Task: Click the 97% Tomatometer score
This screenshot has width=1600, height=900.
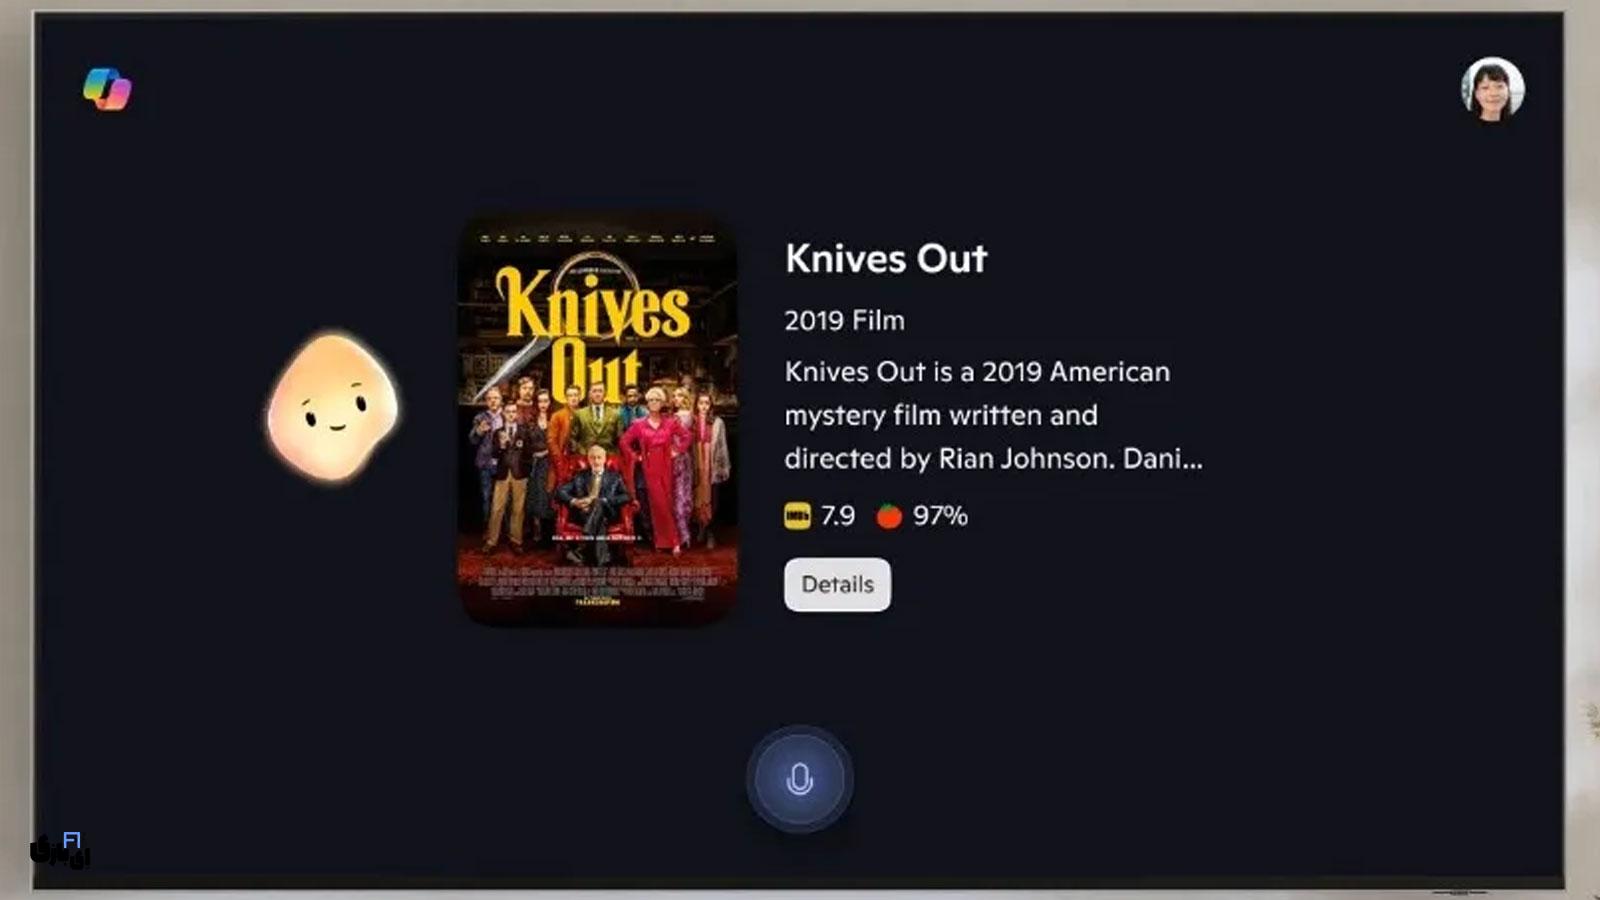Action: point(940,516)
